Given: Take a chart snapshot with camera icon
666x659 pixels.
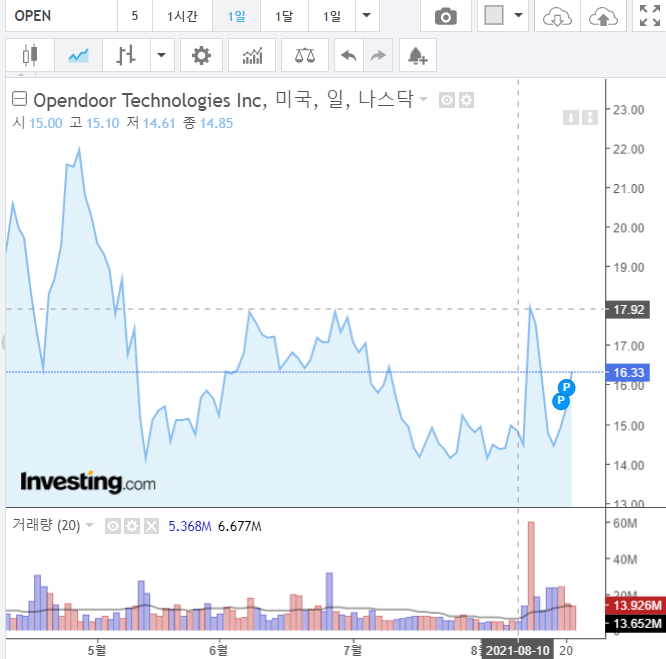Looking at the screenshot, I should point(446,16).
